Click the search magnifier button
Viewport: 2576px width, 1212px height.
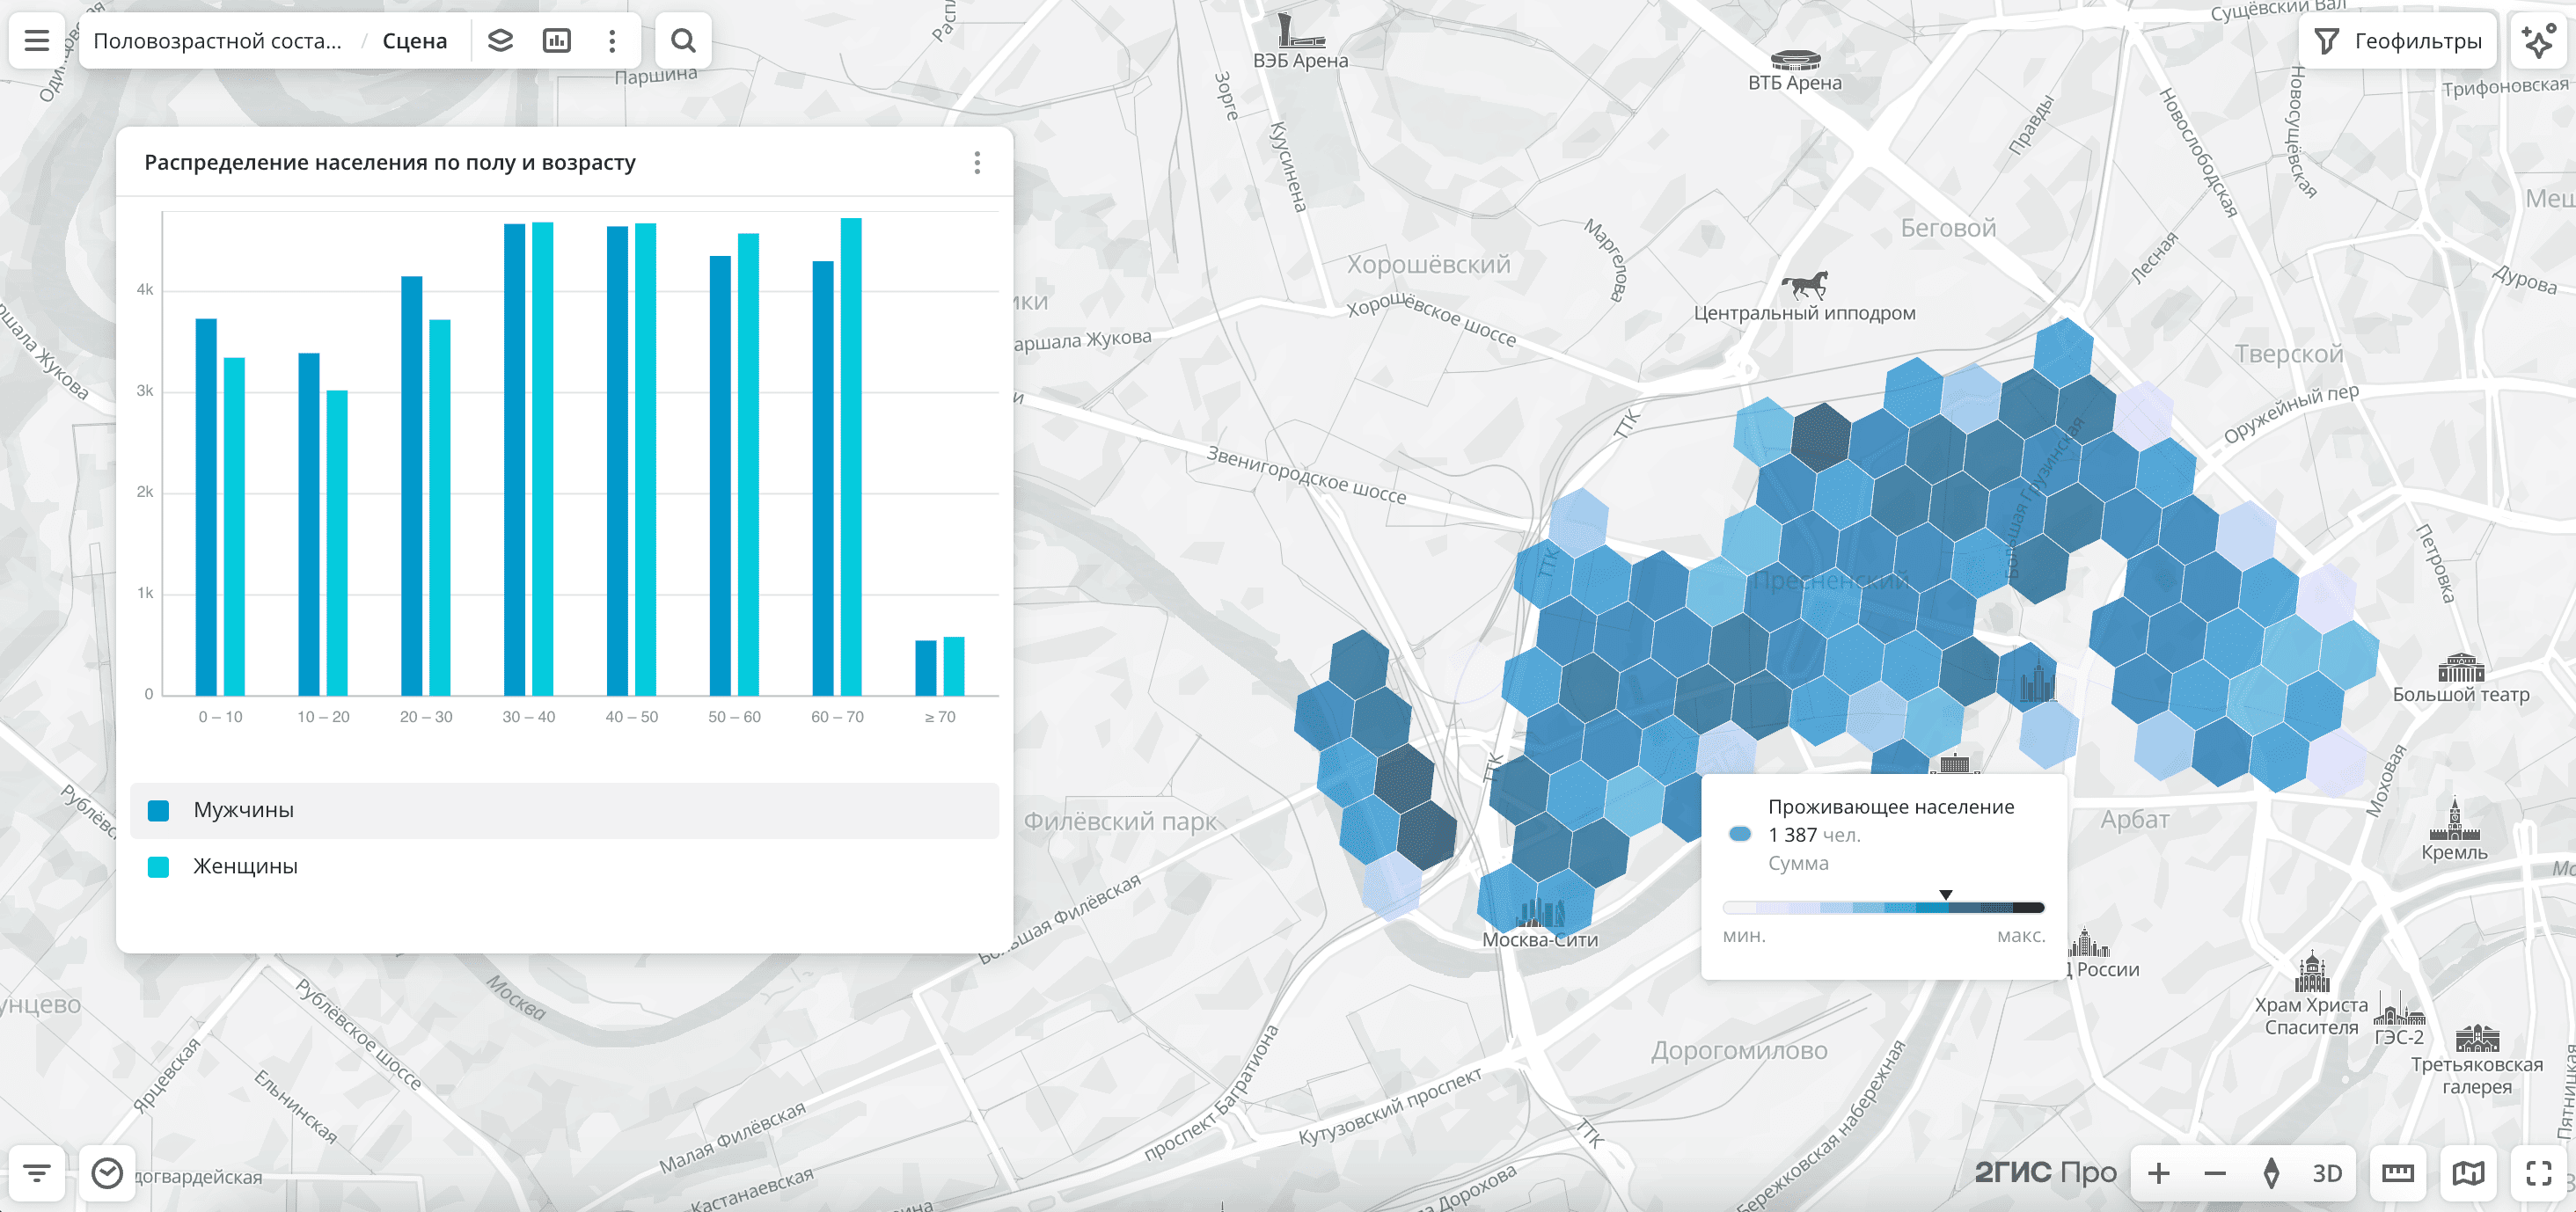[683, 41]
